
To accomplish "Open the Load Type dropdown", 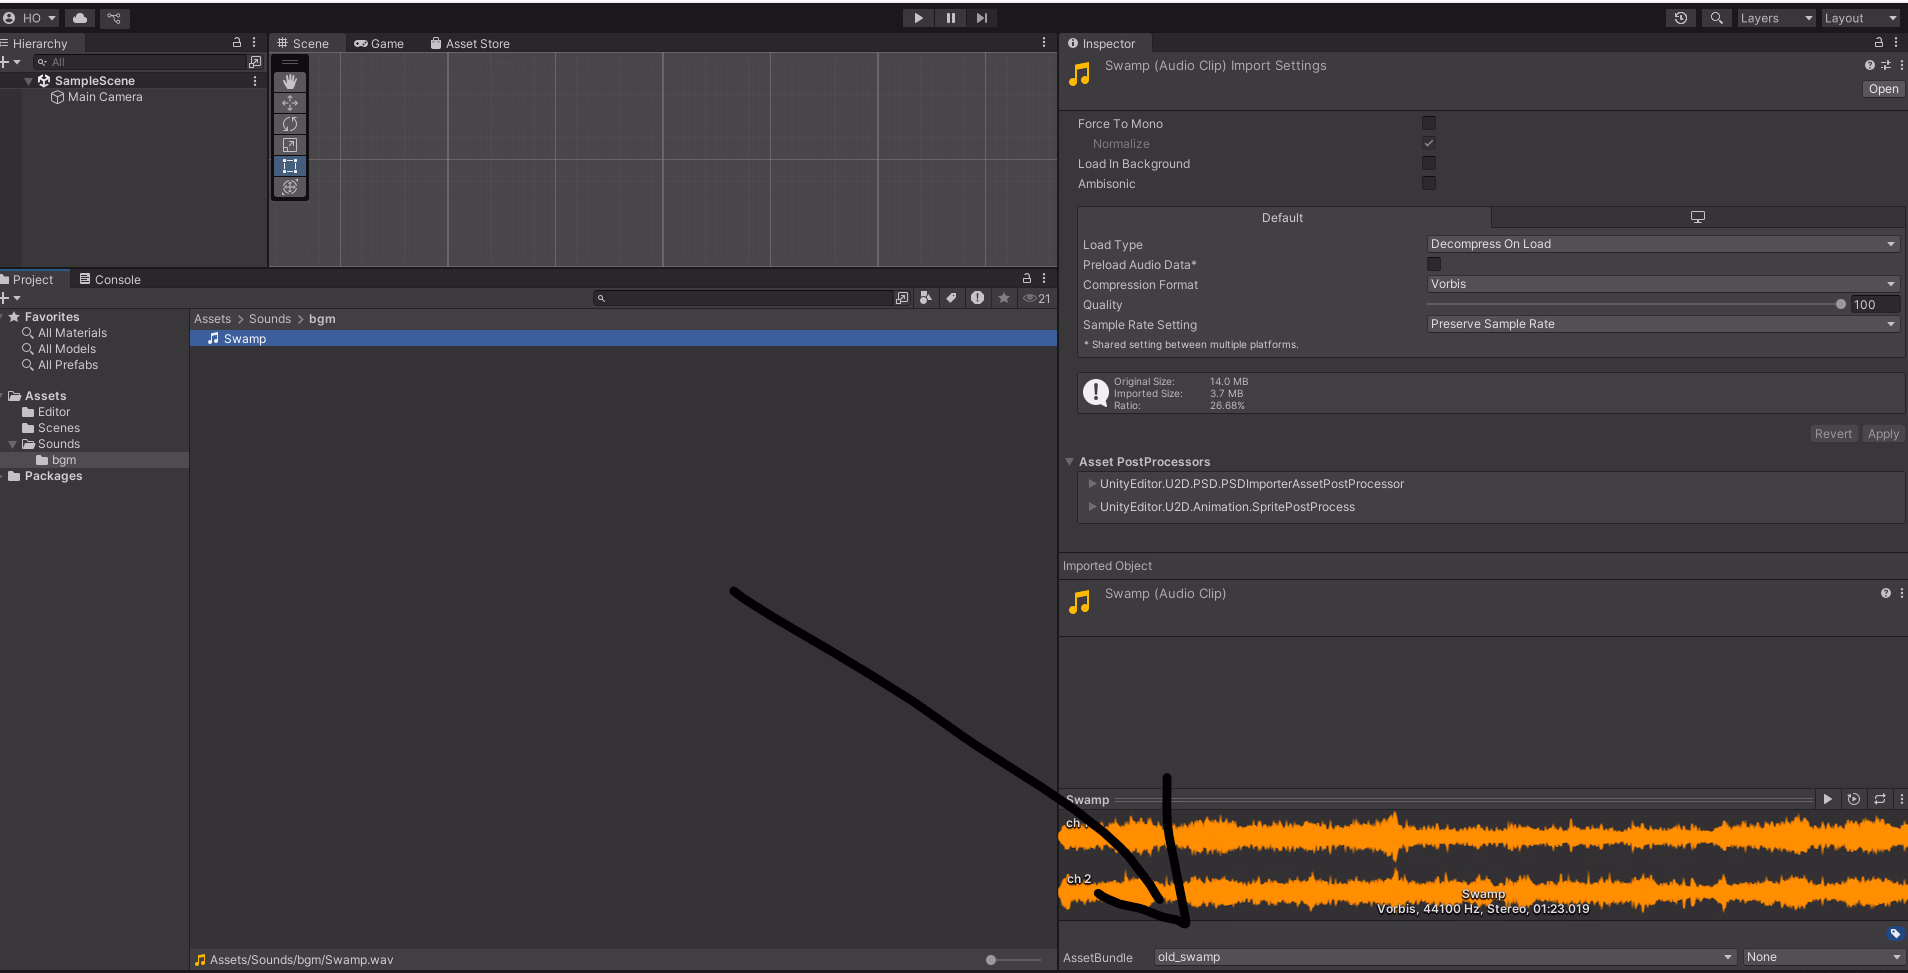I will [x=1663, y=244].
